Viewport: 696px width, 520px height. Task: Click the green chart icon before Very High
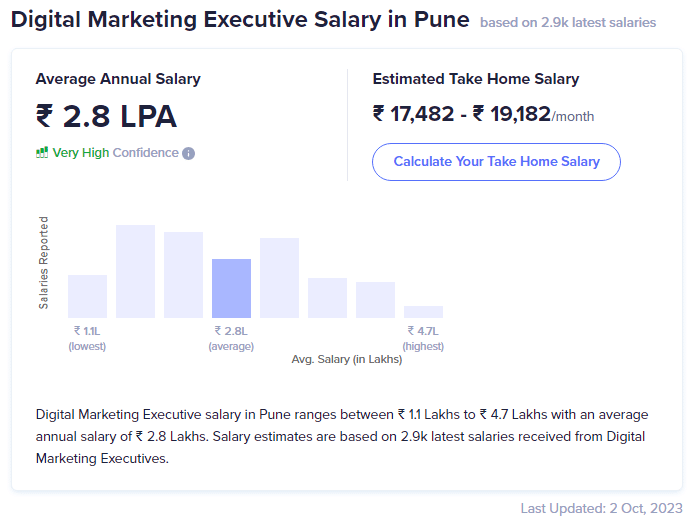pos(42,153)
